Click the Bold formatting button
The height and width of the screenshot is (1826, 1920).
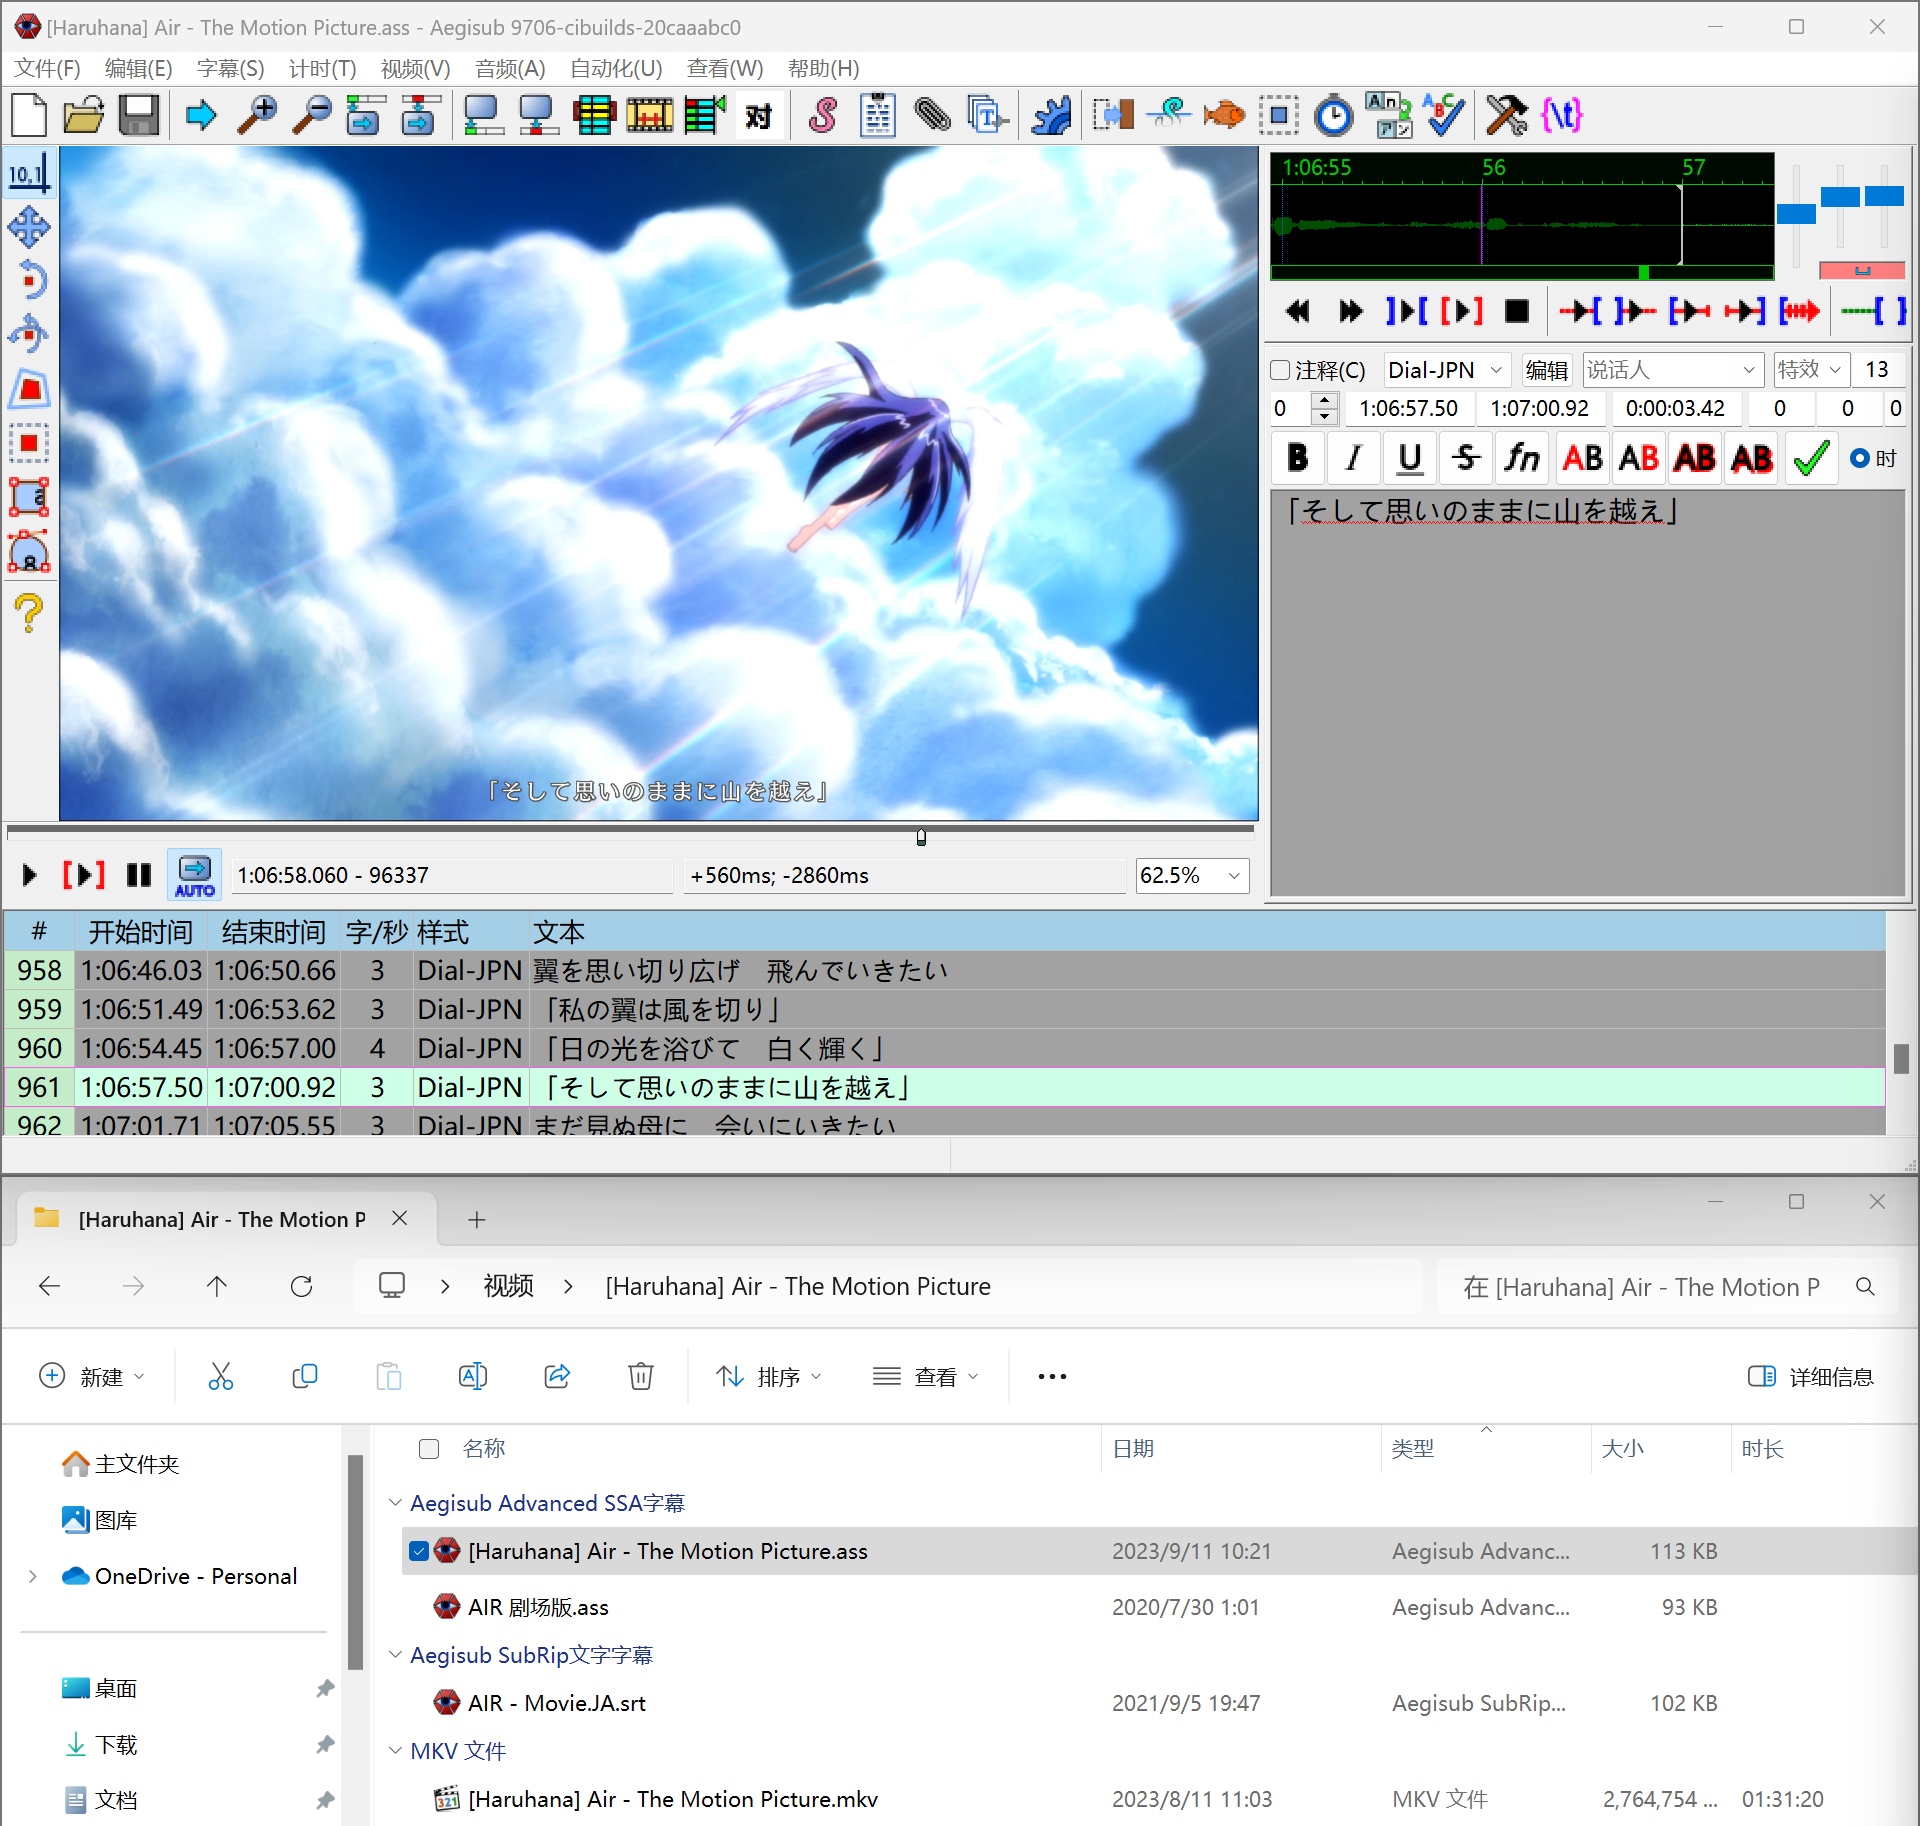1298,458
